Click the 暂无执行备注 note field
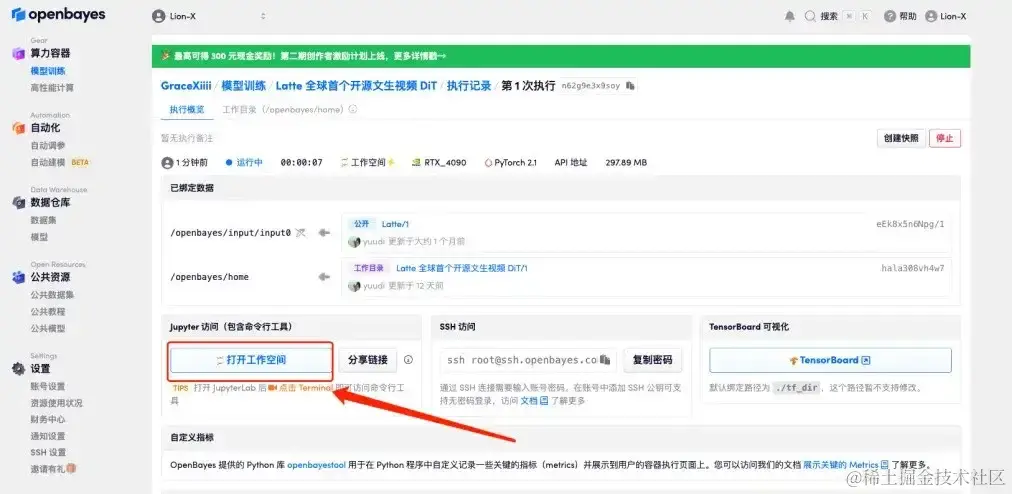This screenshot has width=1012, height=494. click(x=187, y=138)
